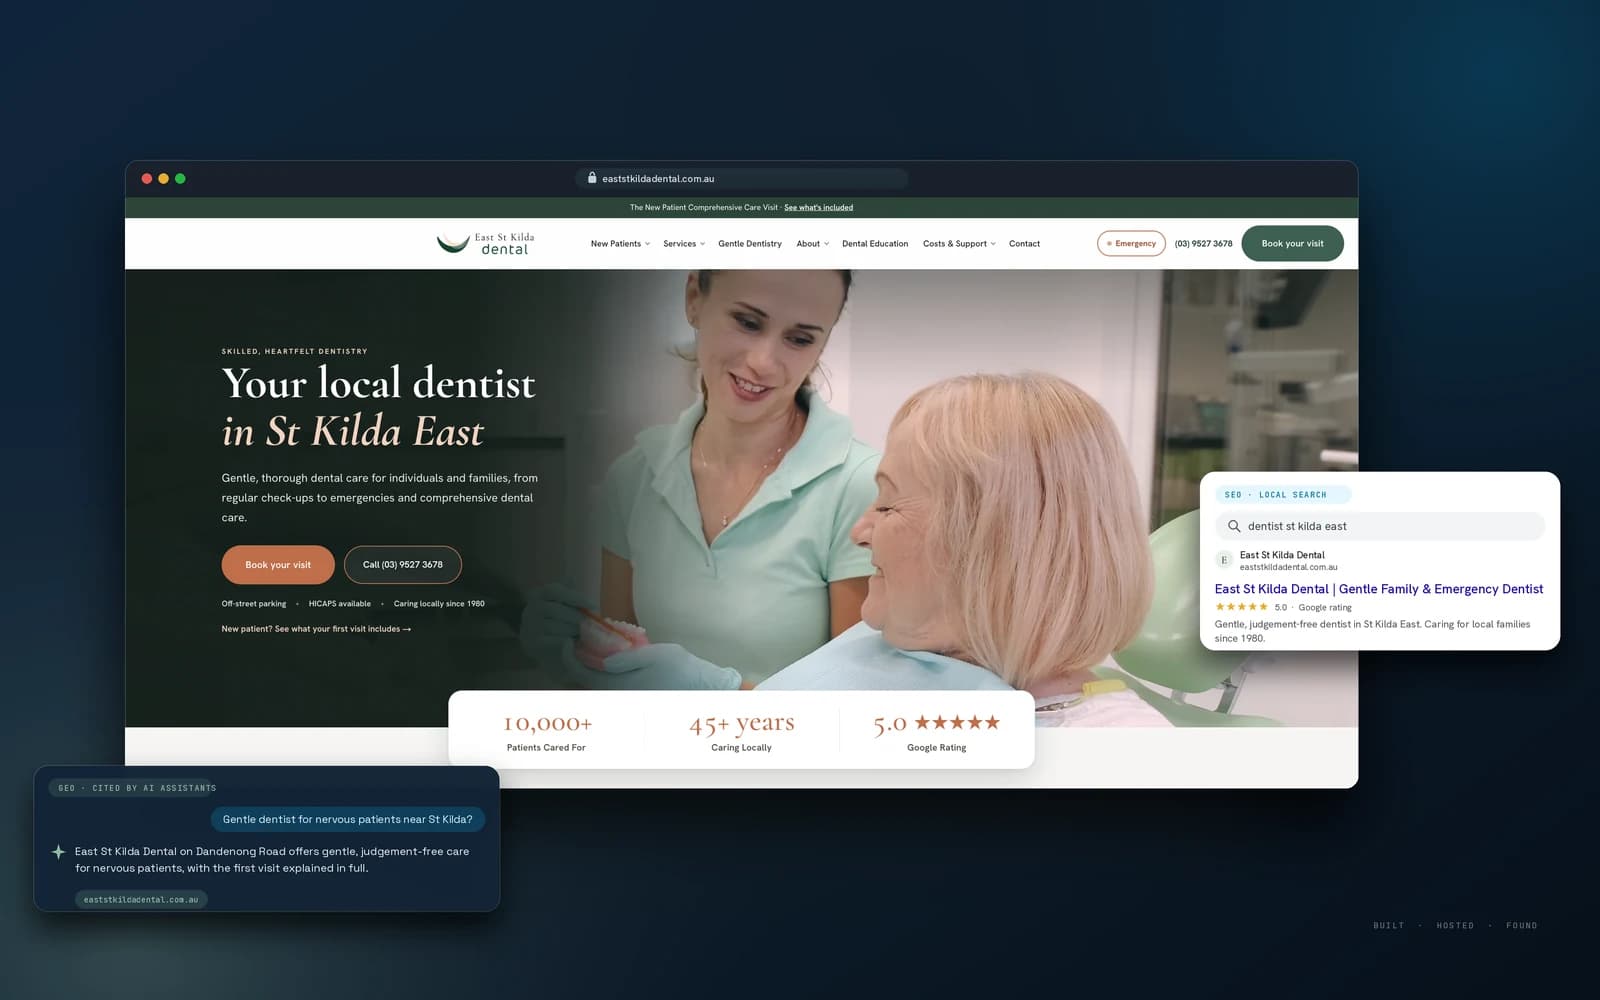Image resolution: width=1600 pixels, height=1000 pixels.
Task: Click the search magnifier icon in SEO card
Action: pyautogui.click(x=1234, y=526)
